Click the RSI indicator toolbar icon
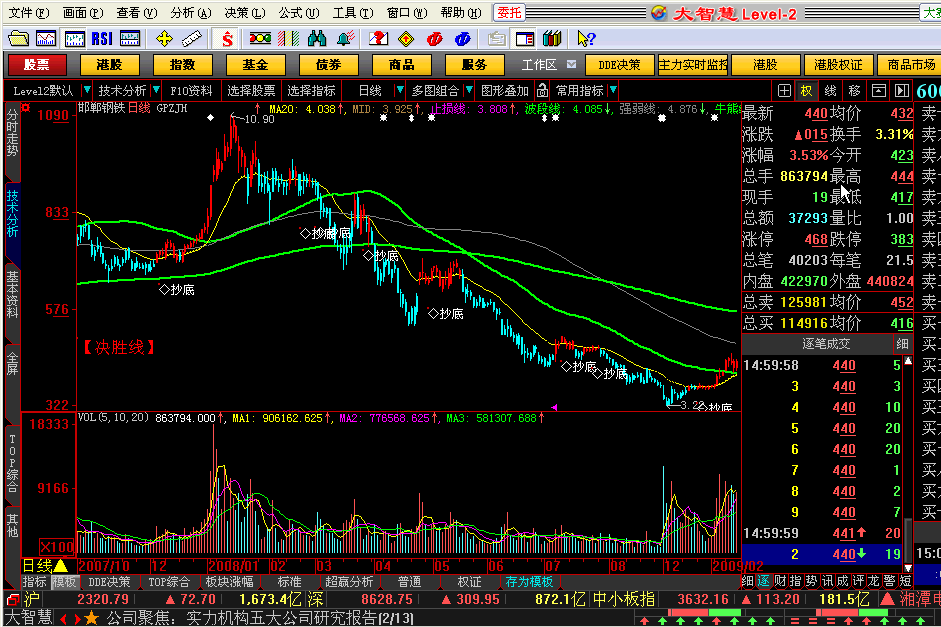The width and height of the screenshot is (941, 627). pos(102,39)
